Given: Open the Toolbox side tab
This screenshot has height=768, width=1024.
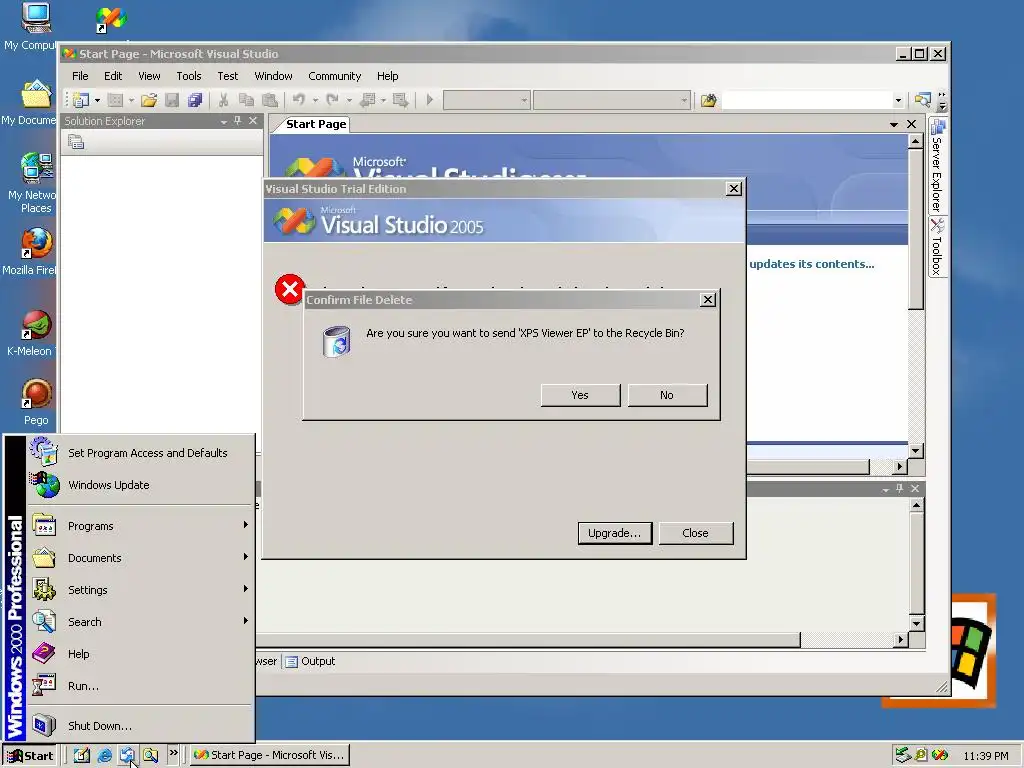Looking at the screenshot, I should coord(938,248).
